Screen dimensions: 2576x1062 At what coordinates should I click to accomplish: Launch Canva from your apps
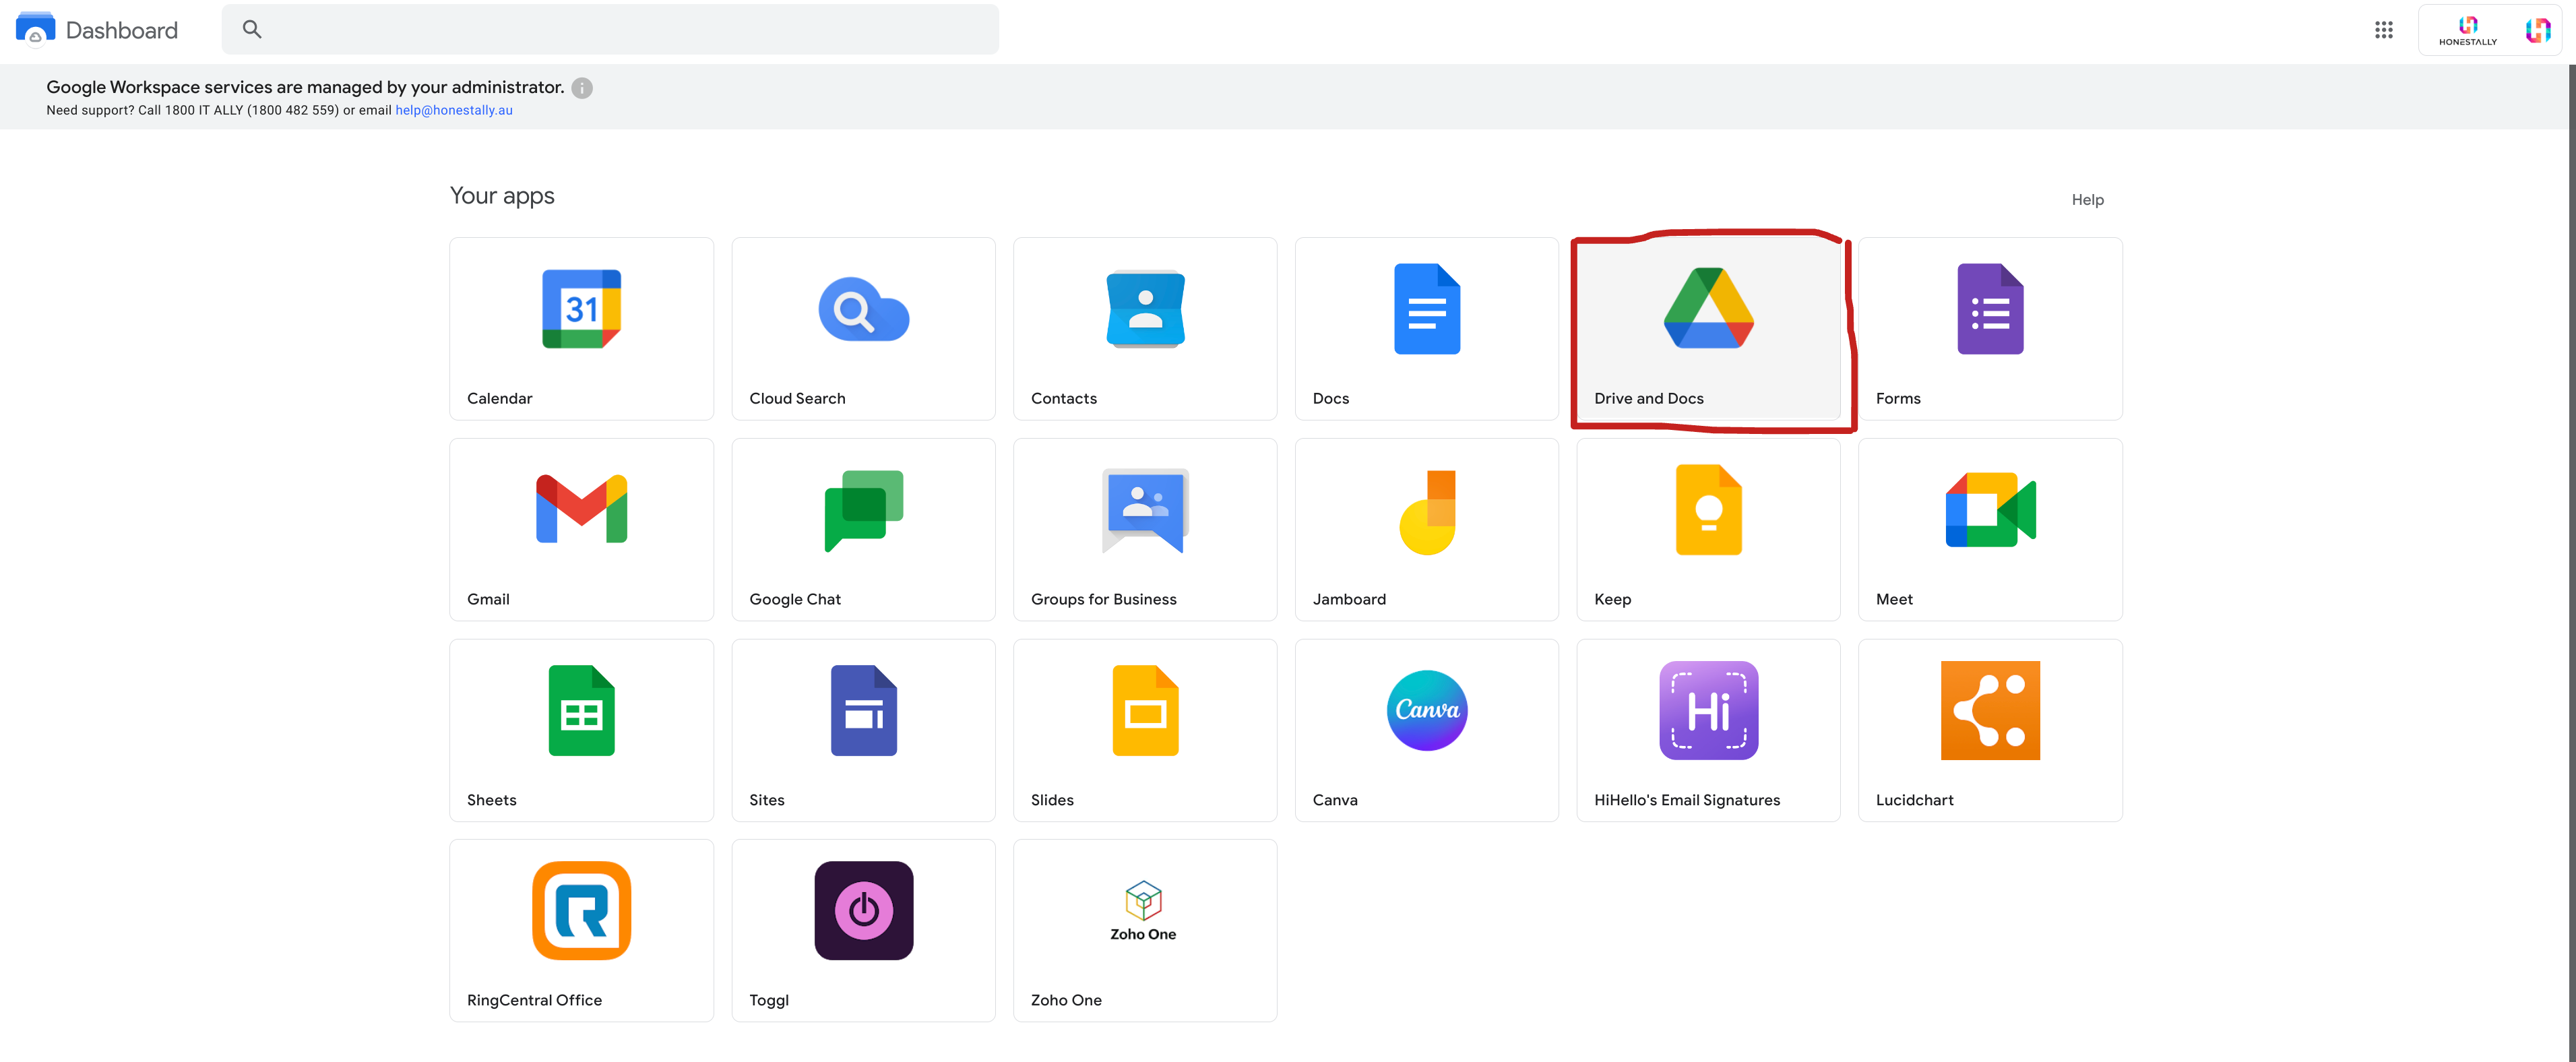(1427, 710)
